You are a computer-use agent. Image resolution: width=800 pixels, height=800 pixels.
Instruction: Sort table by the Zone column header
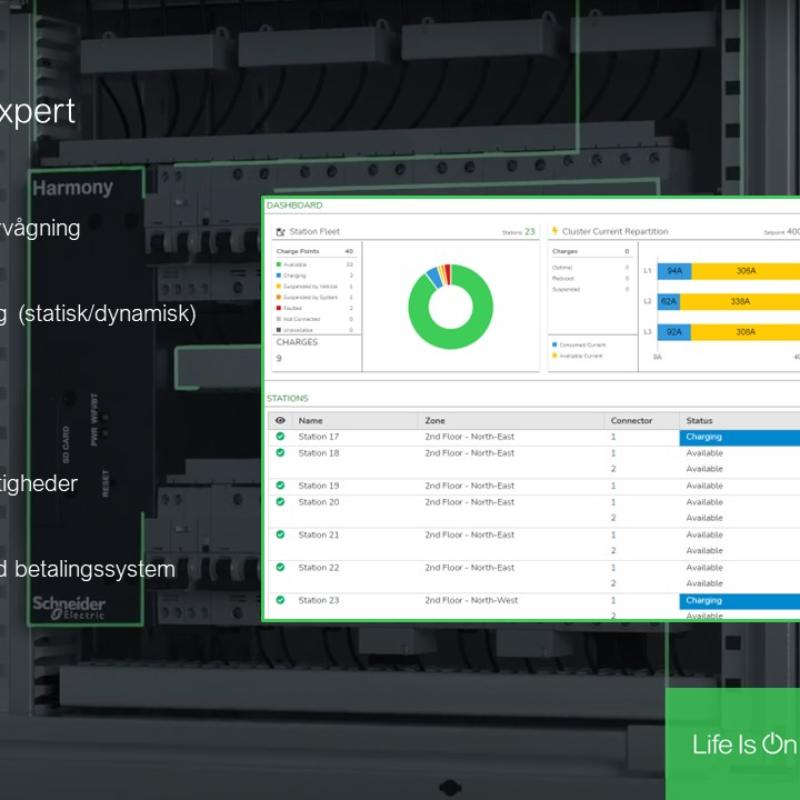tap(435, 420)
